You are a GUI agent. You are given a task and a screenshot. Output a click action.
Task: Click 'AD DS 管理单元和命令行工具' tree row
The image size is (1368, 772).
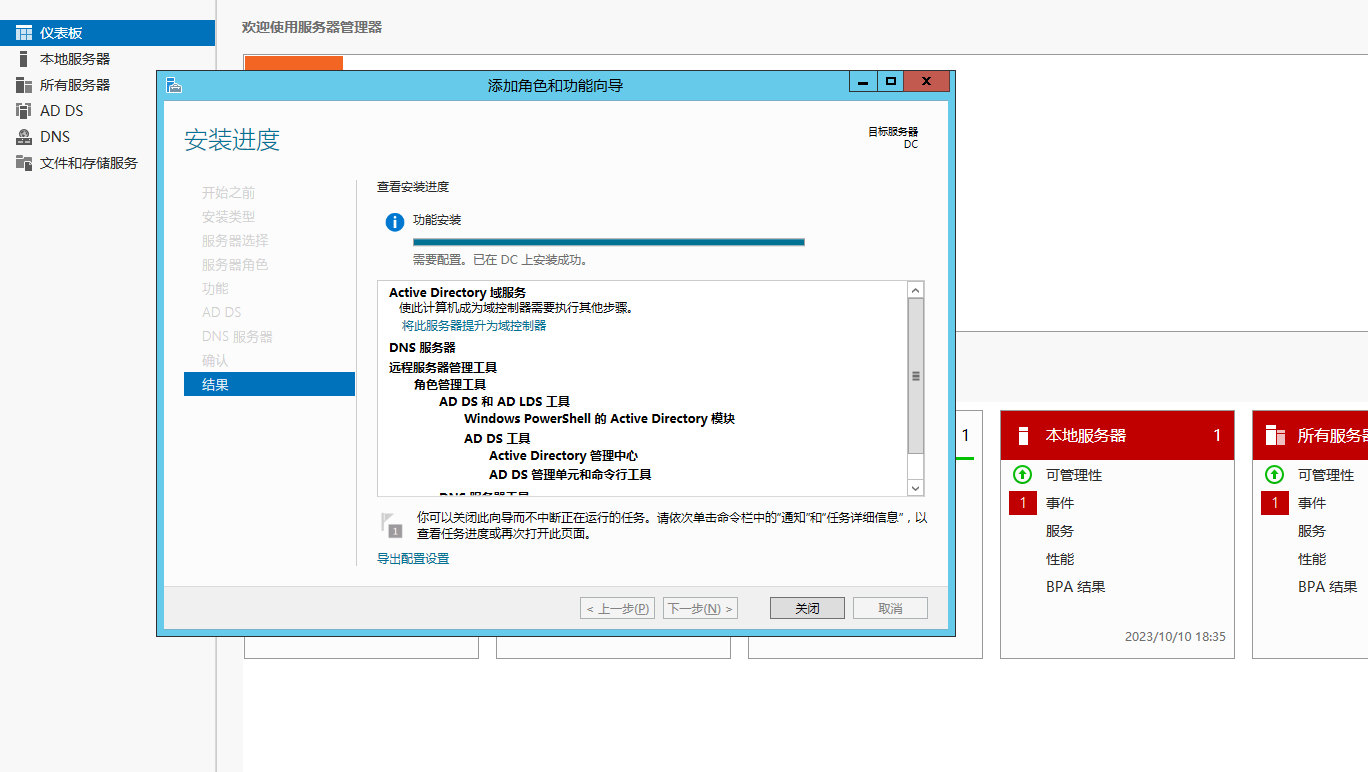pyautogui.click(x=570, y=474)
